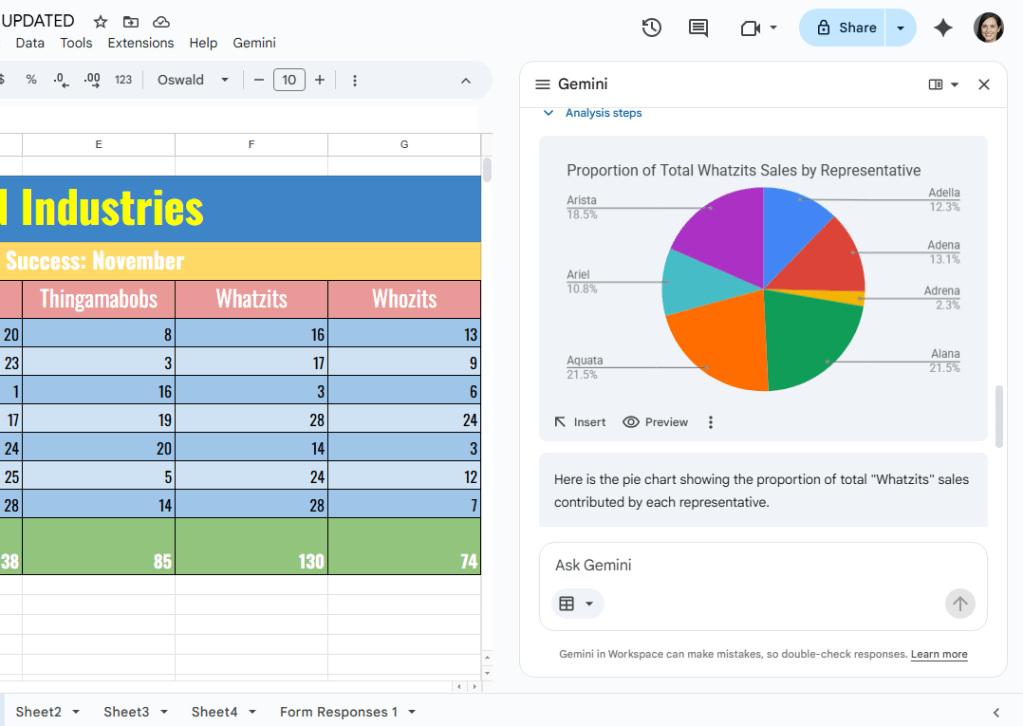The width and height of the screenshot is (1023, 726).
Task: Open the video call options dropdown
Action: 773,27
